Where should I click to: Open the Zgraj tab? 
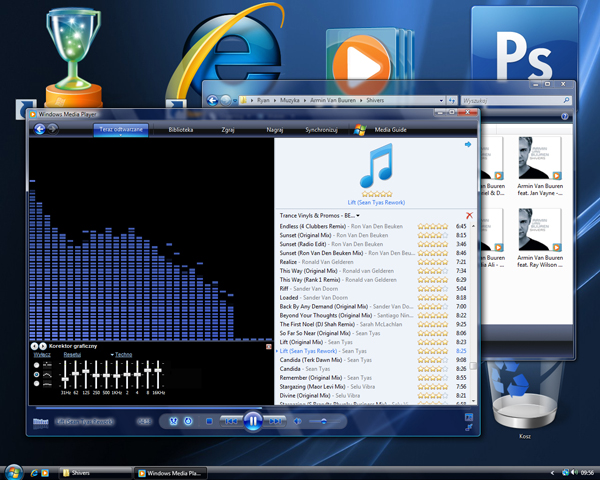[228, 130]
